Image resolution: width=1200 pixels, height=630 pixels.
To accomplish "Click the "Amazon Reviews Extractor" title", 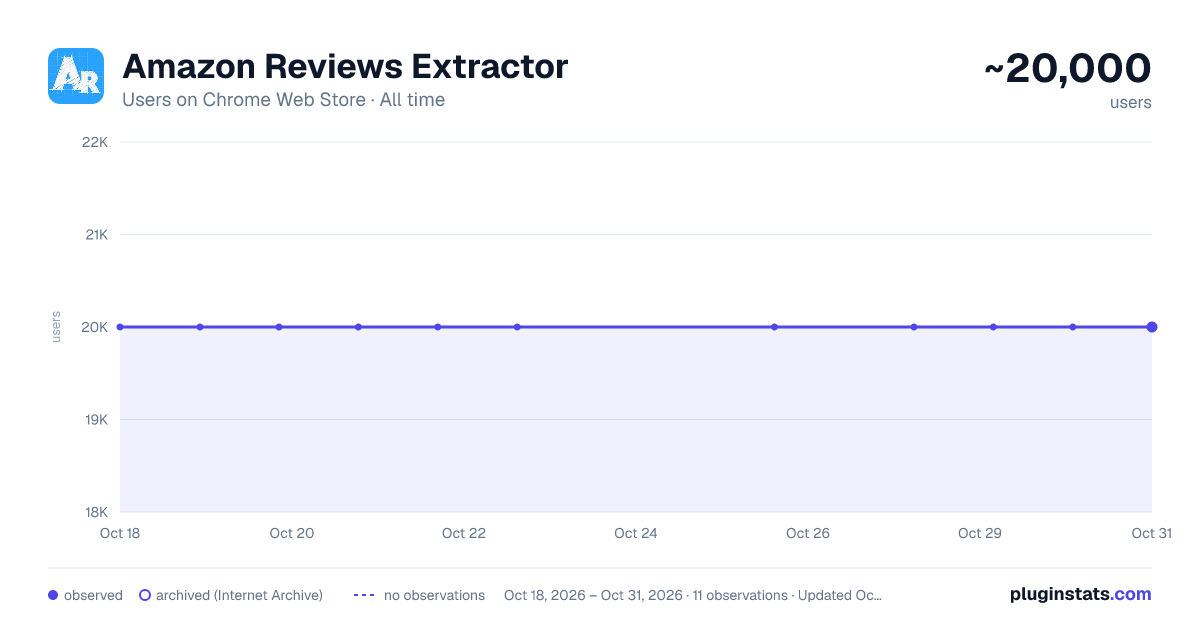I will [x=345, y=67].
